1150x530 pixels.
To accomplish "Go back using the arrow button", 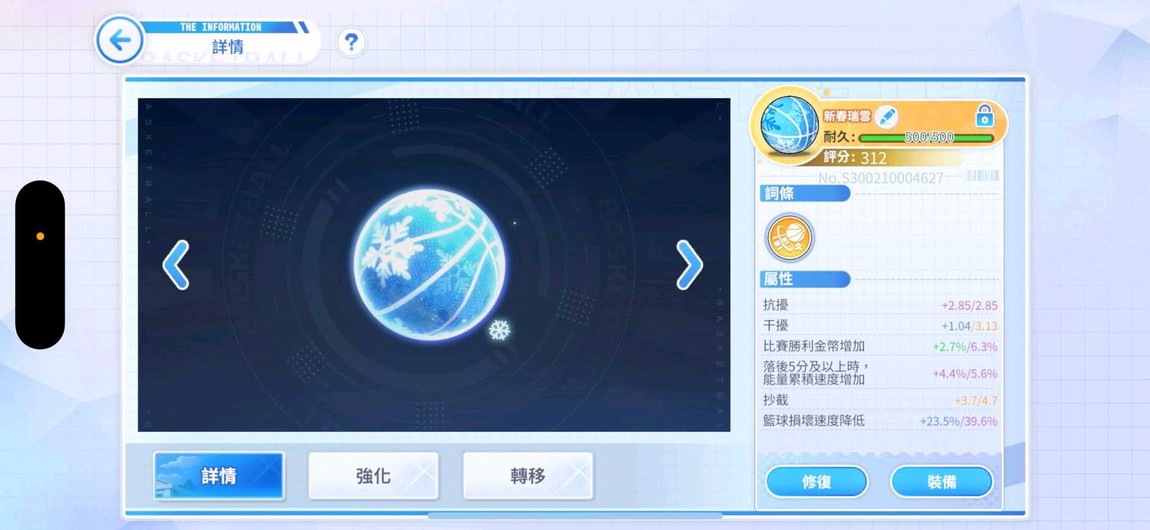I will pos(120,40).
